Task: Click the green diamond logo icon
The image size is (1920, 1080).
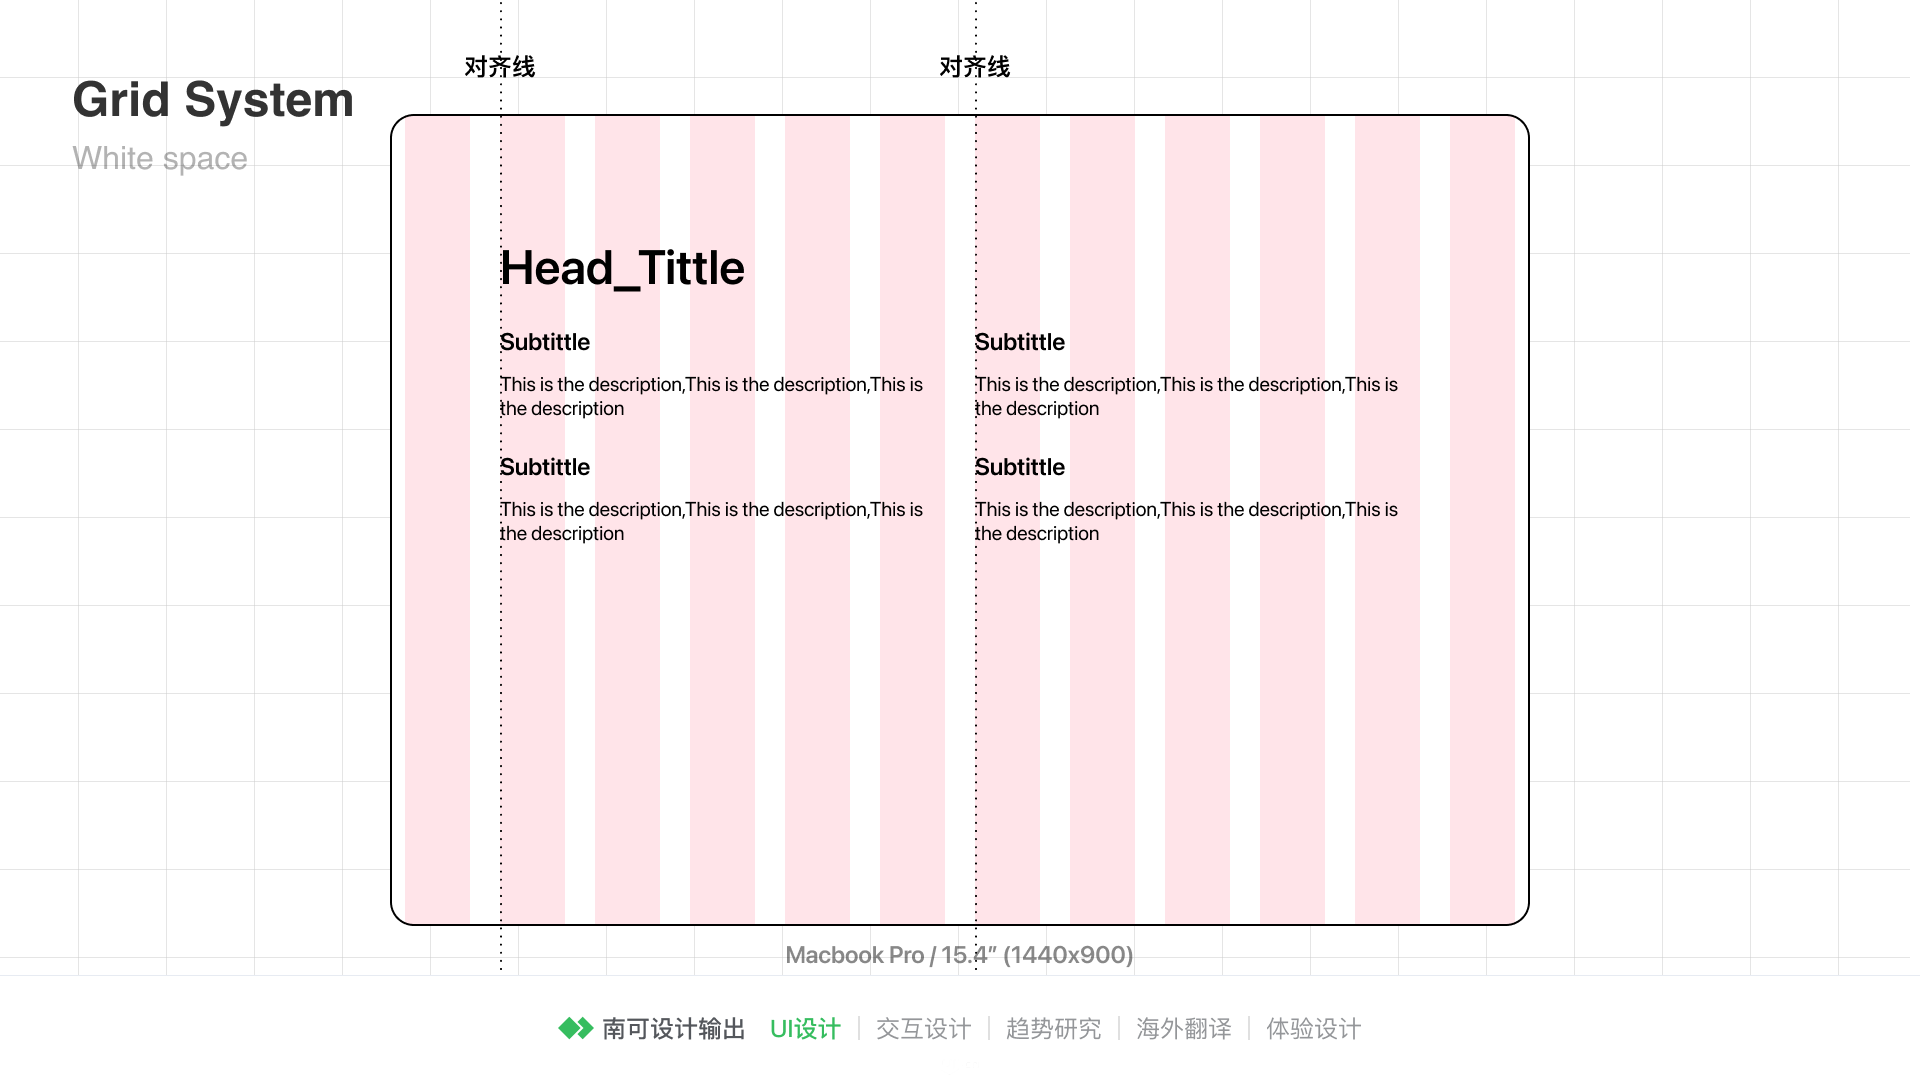Action: [x=575, y=1028]
